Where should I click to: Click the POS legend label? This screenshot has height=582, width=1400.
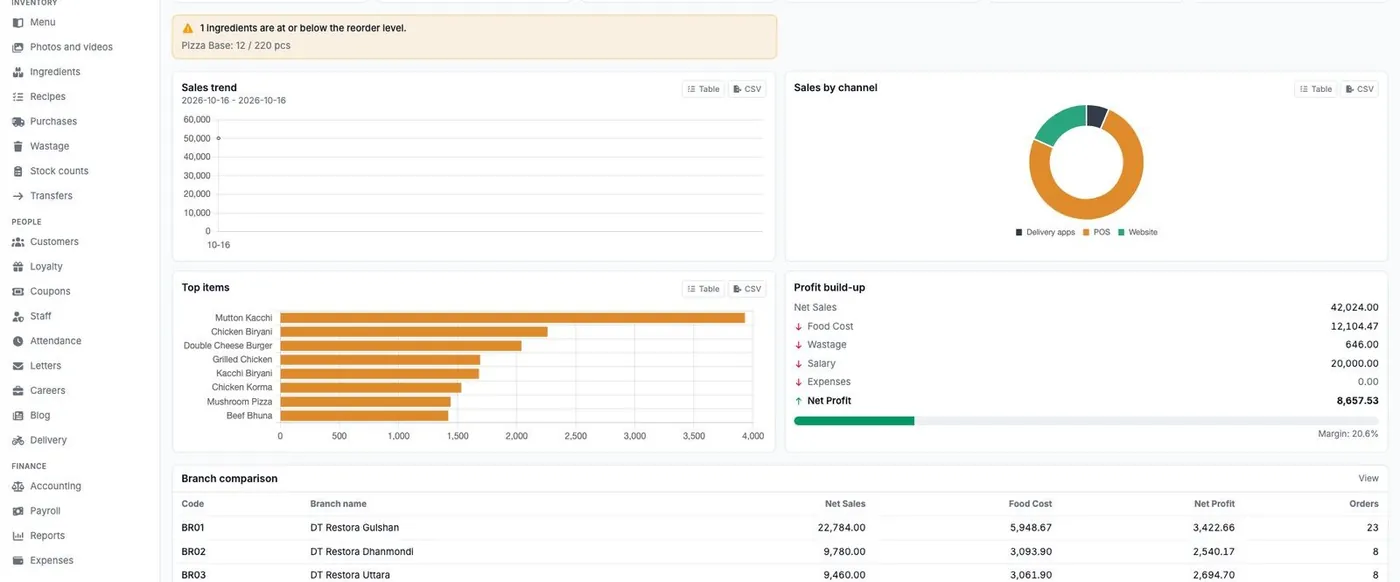point(1101,232)
